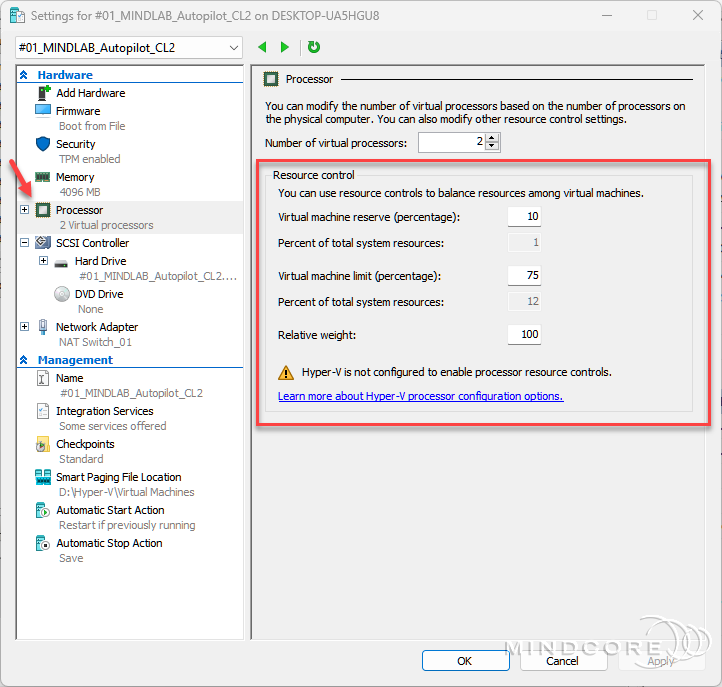This screenshot has width=722, height=687.
Task: Click the 'TPM enabled' text
Action: click(89, 159)
